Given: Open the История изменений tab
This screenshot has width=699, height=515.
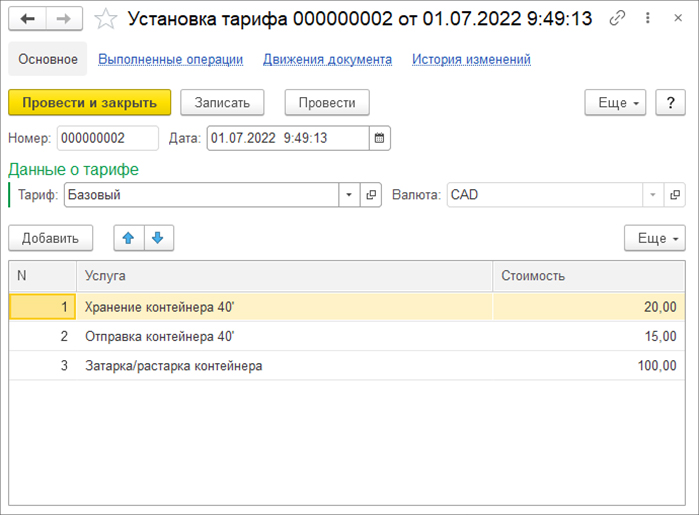Looking at the screenshot, I should click(x=471, y=59).
